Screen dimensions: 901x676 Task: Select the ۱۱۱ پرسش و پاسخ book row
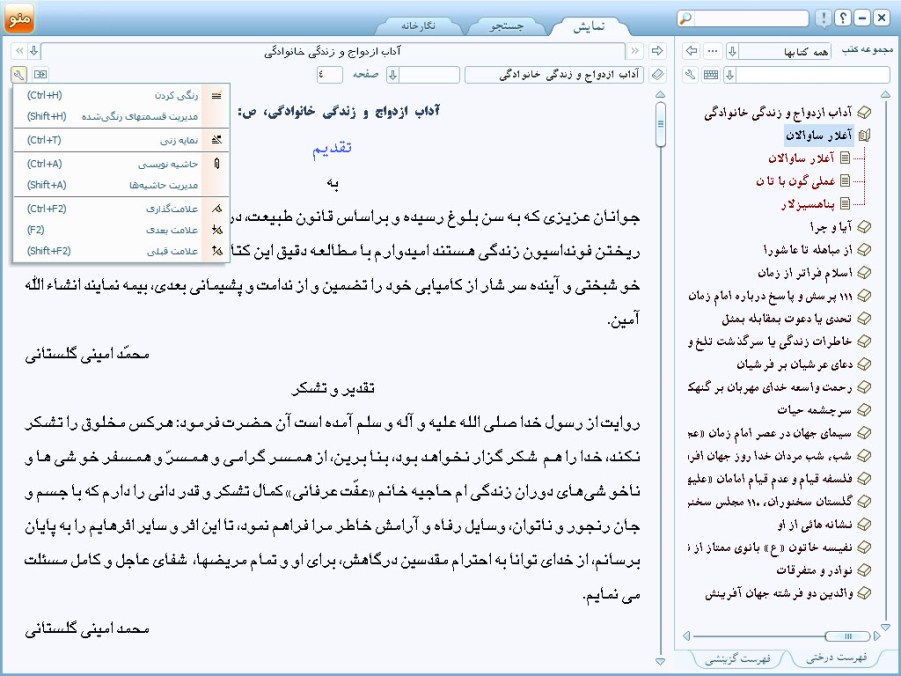770,295
